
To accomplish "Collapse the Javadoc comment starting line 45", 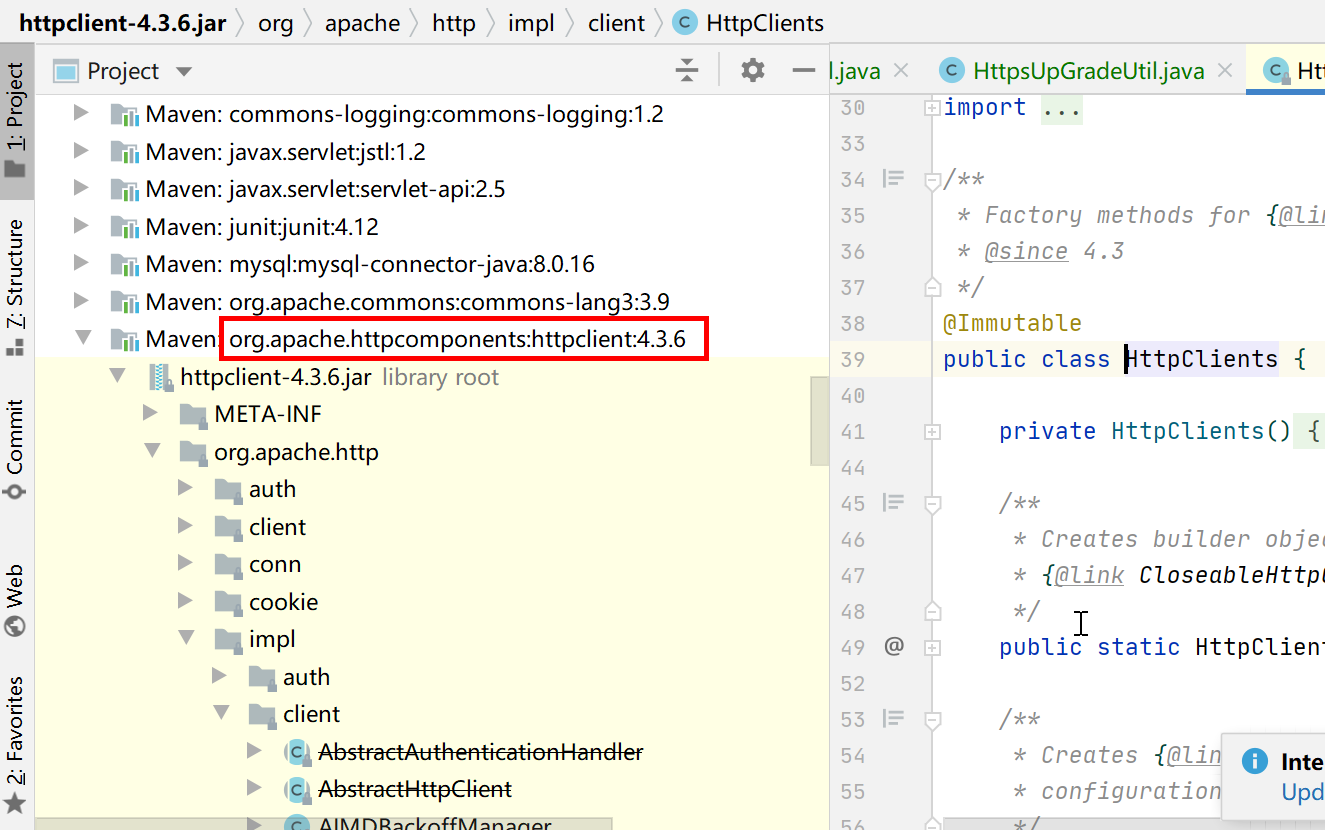I will point(932,504).
